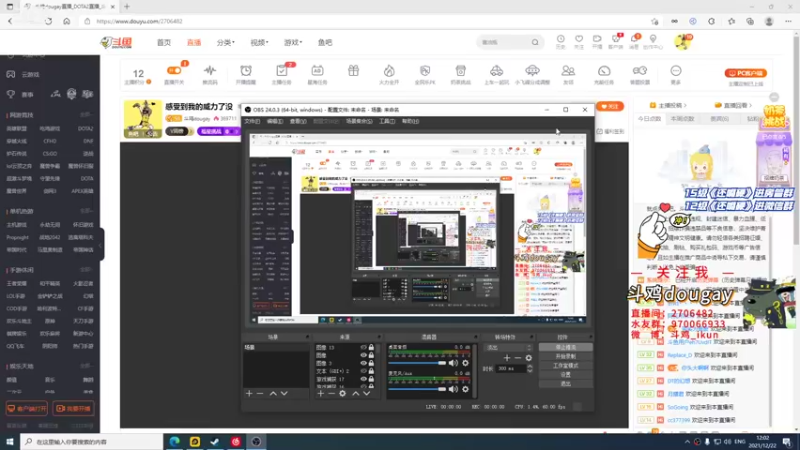800x450 pixels.
Task: Click the search magnifier in Douyu search box
Action: click(535, 42)
